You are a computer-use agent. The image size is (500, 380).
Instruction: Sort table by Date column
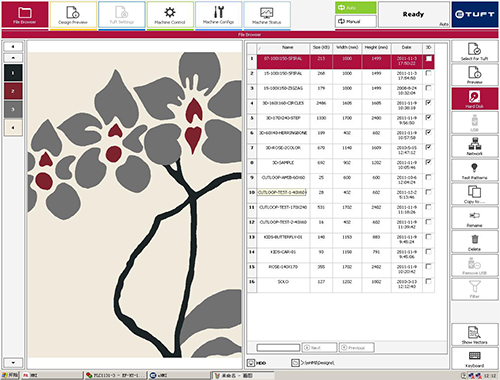[x=407, y=48]
